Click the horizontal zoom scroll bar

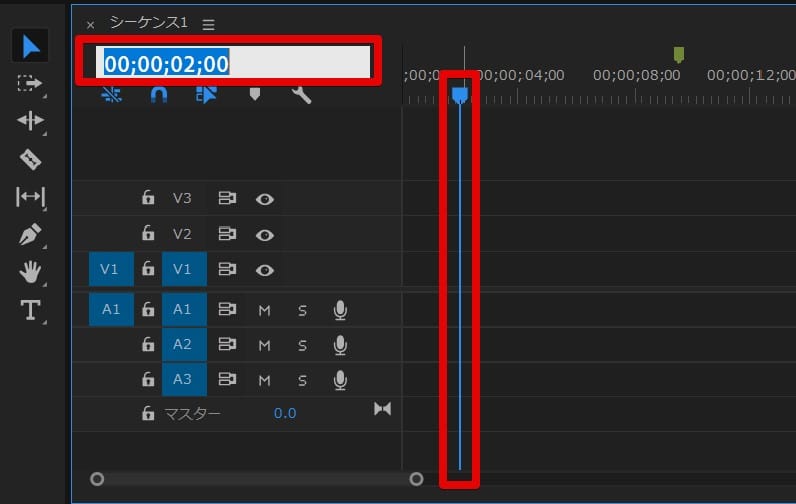257,479
